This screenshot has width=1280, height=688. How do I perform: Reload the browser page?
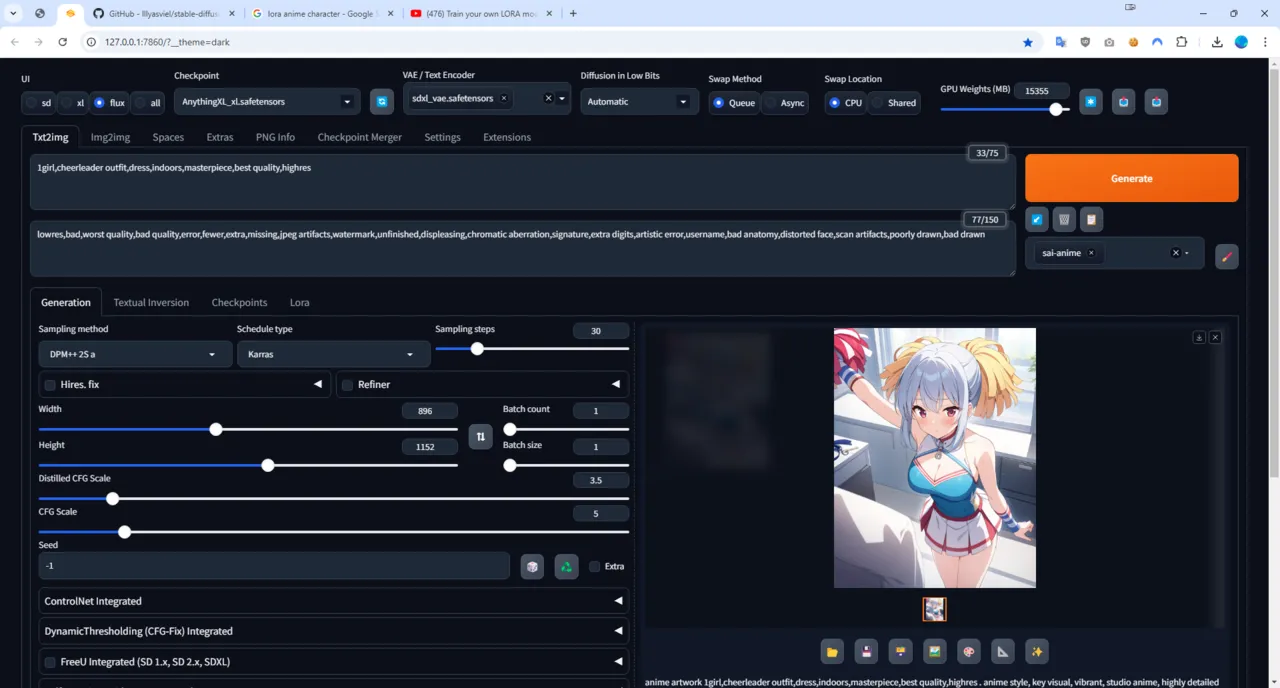pyautogui.click(x=62, y=42)
